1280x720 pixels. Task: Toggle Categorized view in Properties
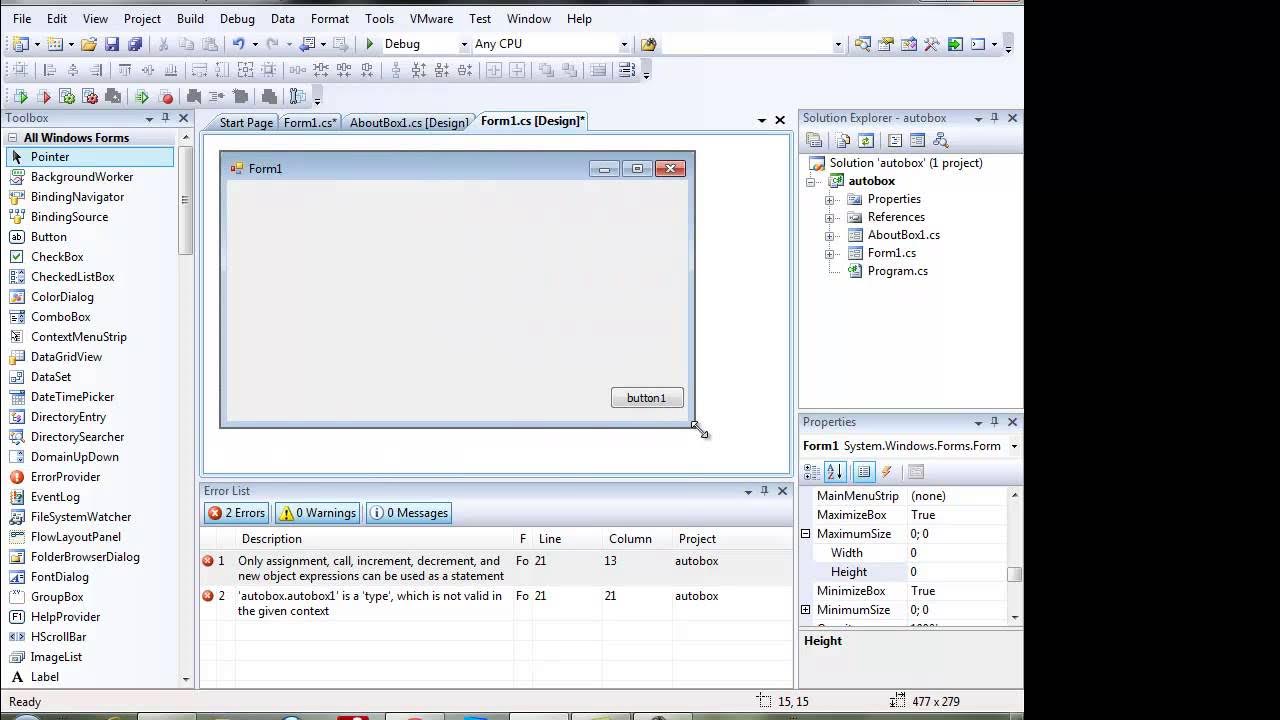pyautogui.click(x=812, y=472)
